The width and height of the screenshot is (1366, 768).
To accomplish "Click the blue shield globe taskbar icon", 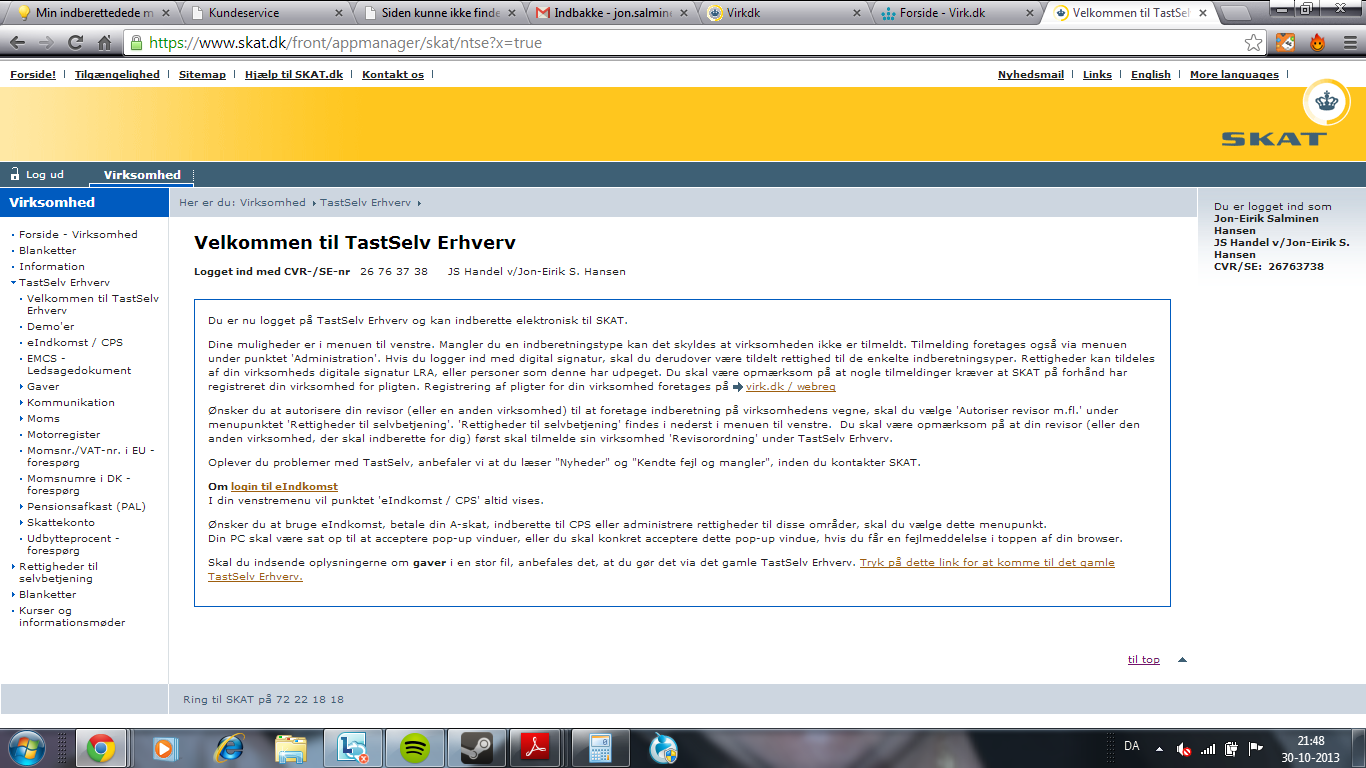I will pyautogui.click(x=662, y=747).
